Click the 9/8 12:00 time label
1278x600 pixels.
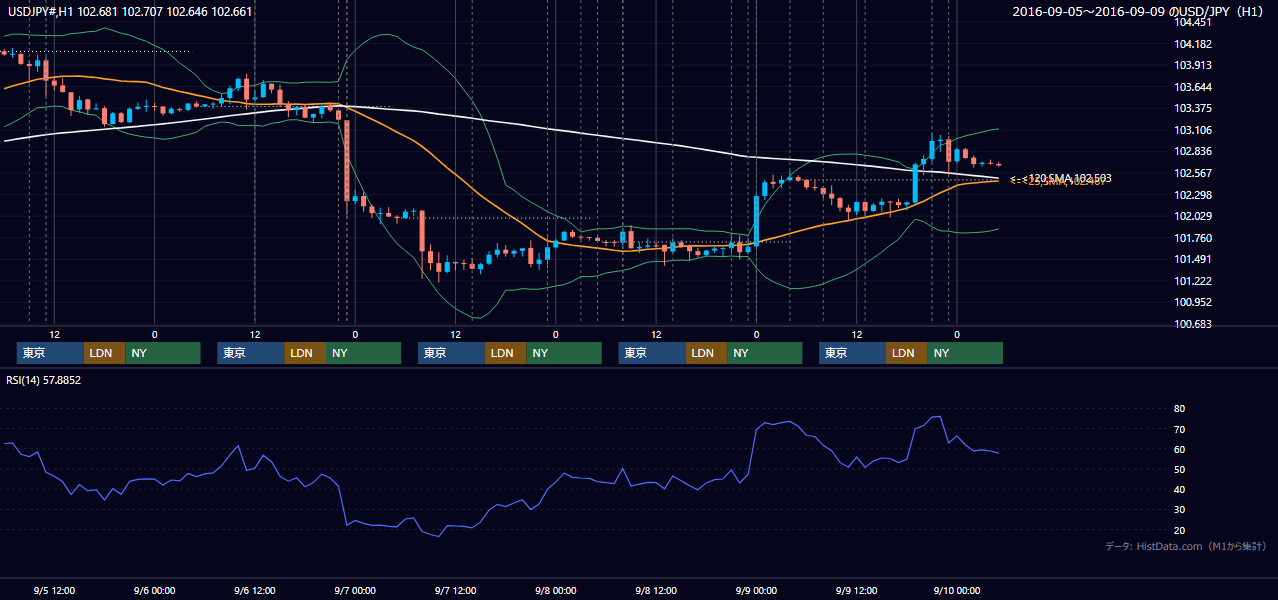click(656, 590)
